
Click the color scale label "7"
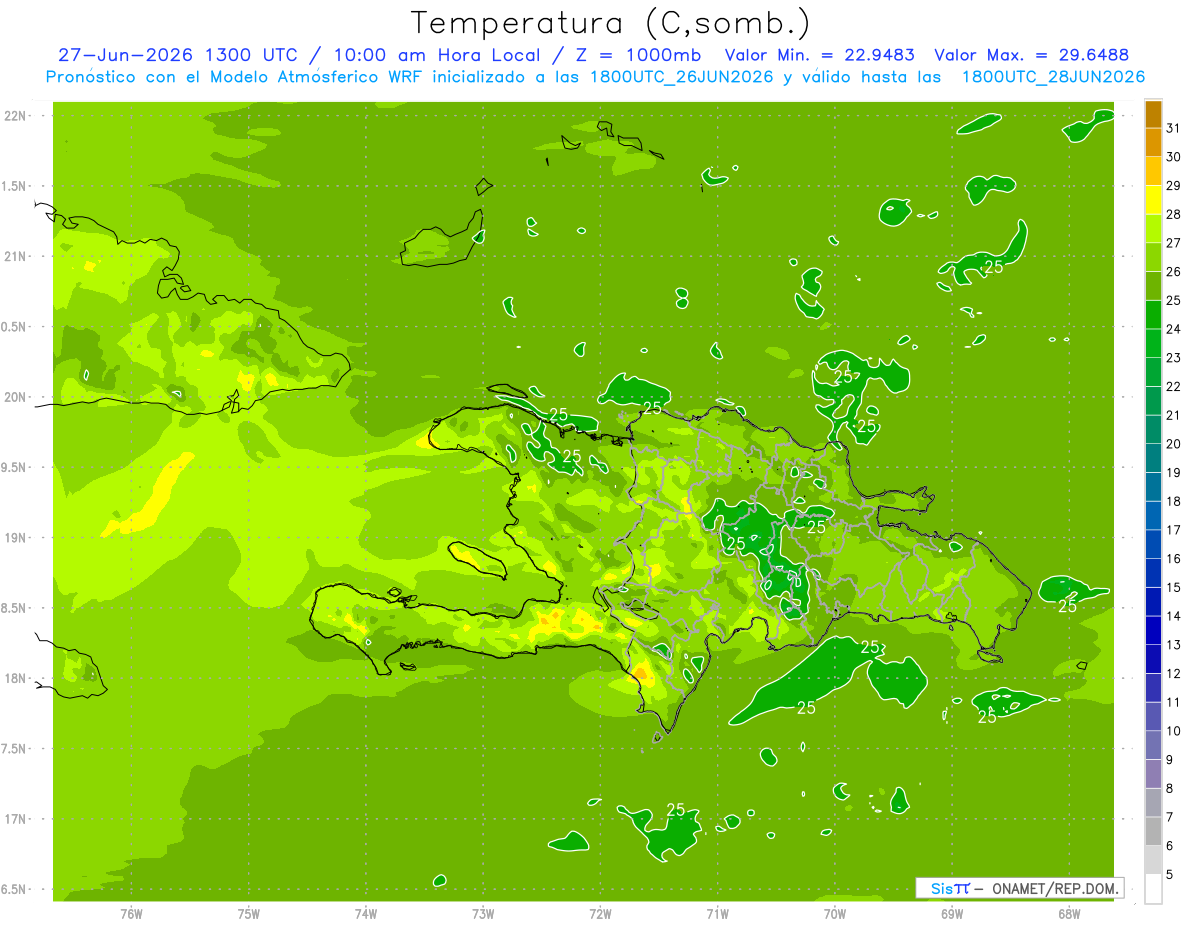pos(1169,817)
